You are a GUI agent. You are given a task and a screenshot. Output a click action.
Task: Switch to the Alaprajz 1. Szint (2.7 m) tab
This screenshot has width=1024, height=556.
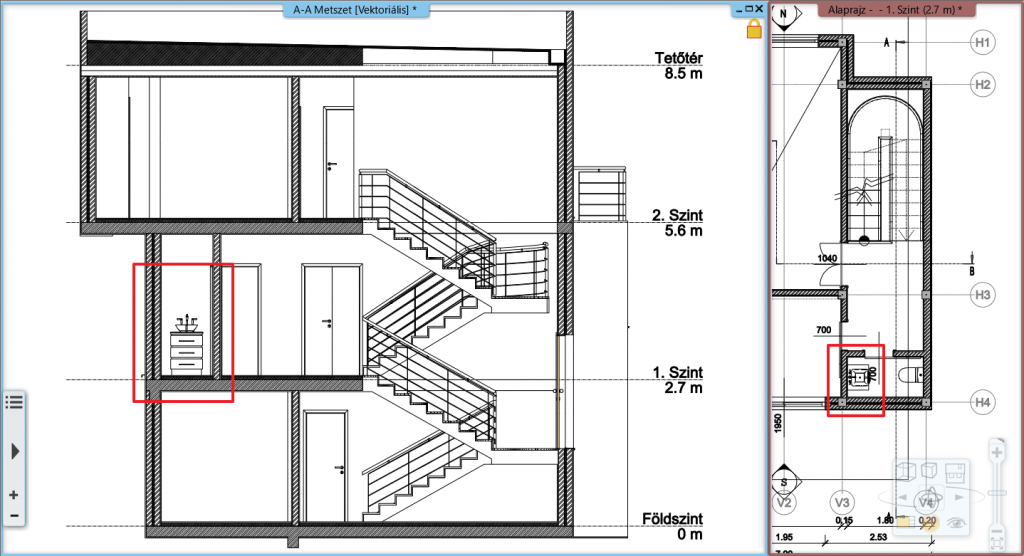[895, 9]
